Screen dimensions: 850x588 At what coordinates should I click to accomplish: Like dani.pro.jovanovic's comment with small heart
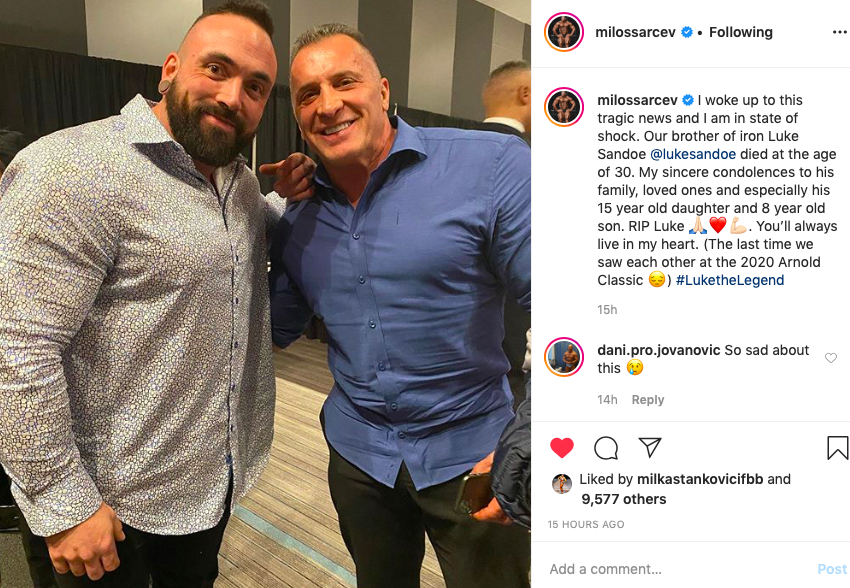(830, 358)
